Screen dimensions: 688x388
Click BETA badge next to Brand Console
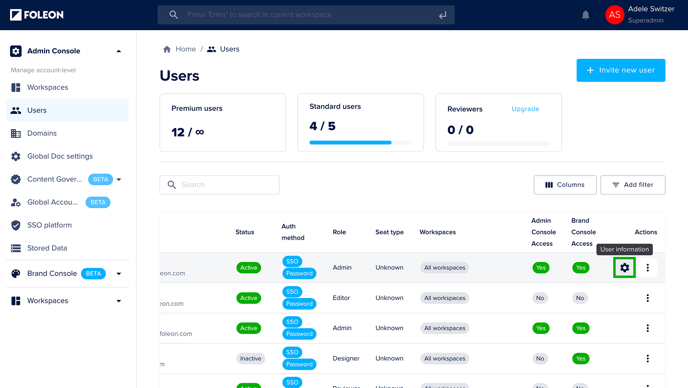93,273
